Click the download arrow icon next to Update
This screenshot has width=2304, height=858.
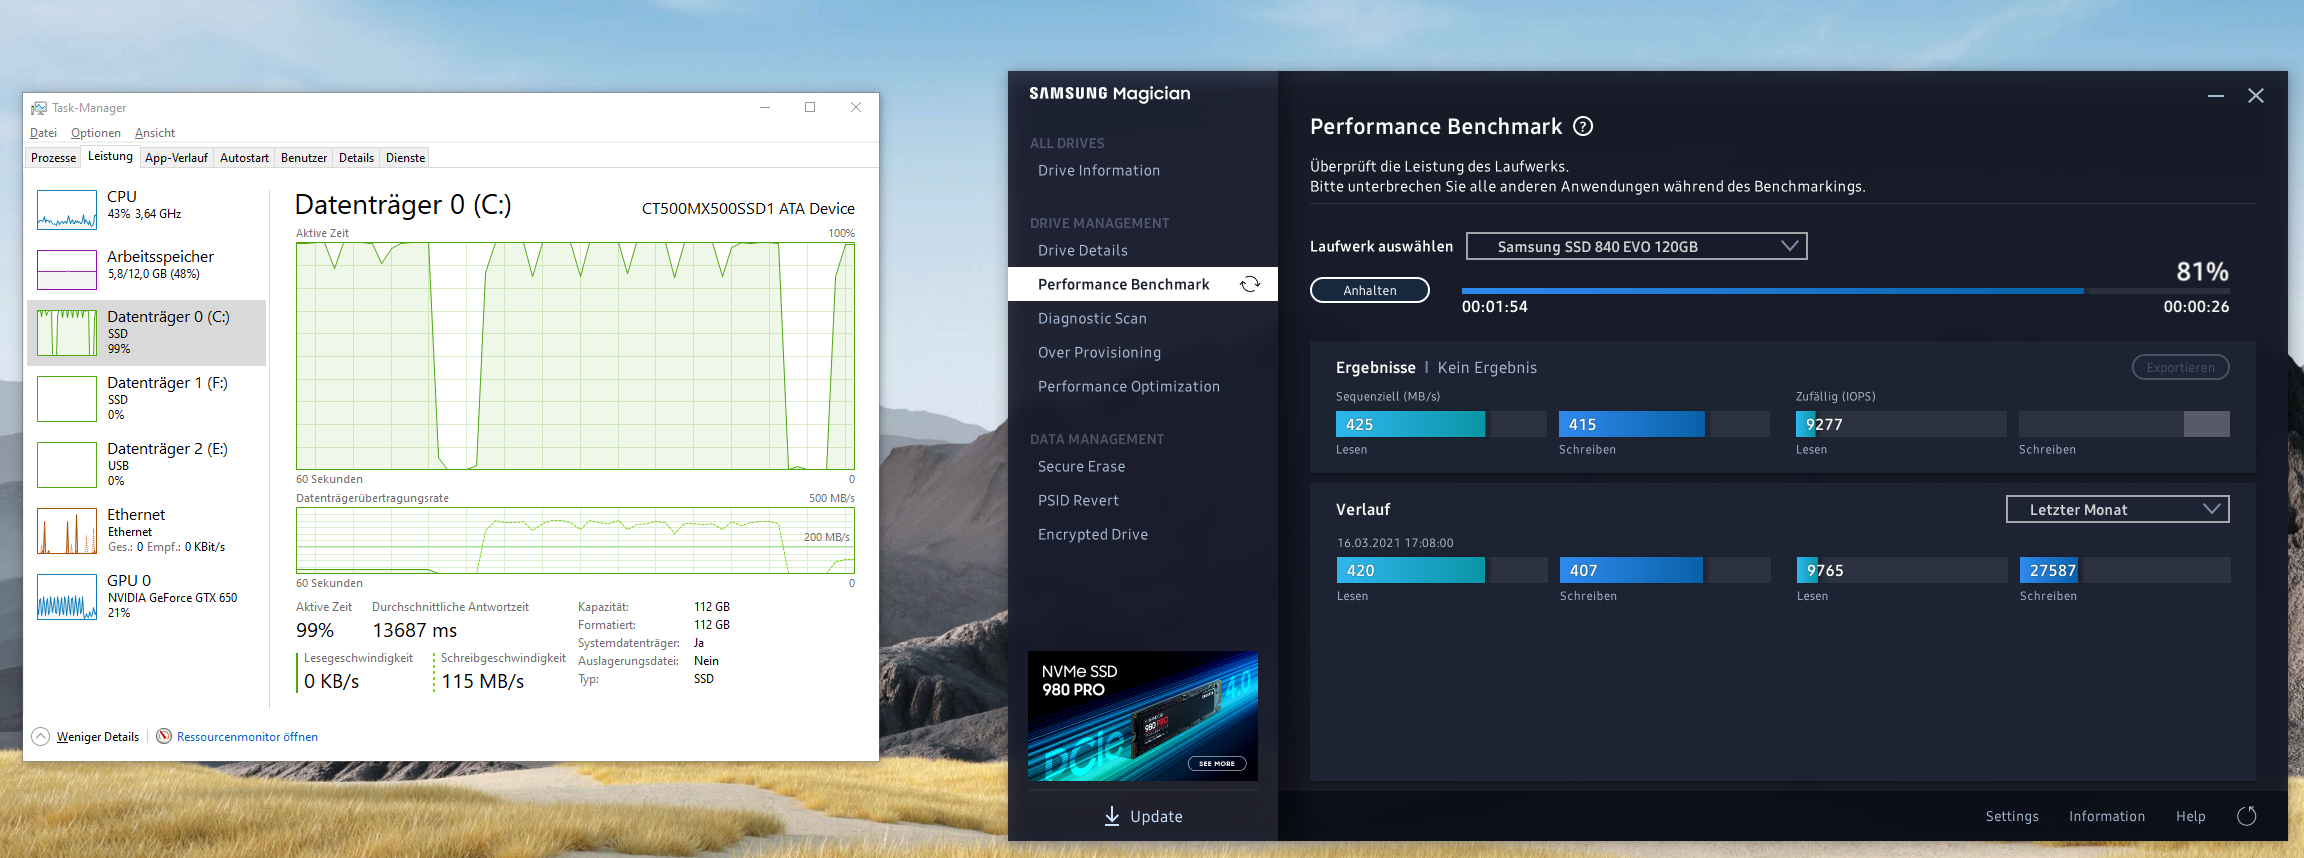[x=1112, y=816]
